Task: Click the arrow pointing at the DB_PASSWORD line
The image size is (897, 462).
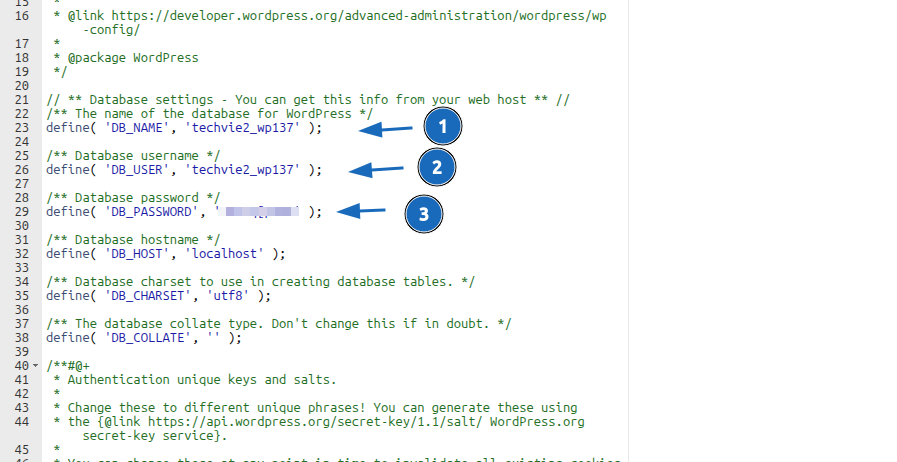Action: click(361, 211)
